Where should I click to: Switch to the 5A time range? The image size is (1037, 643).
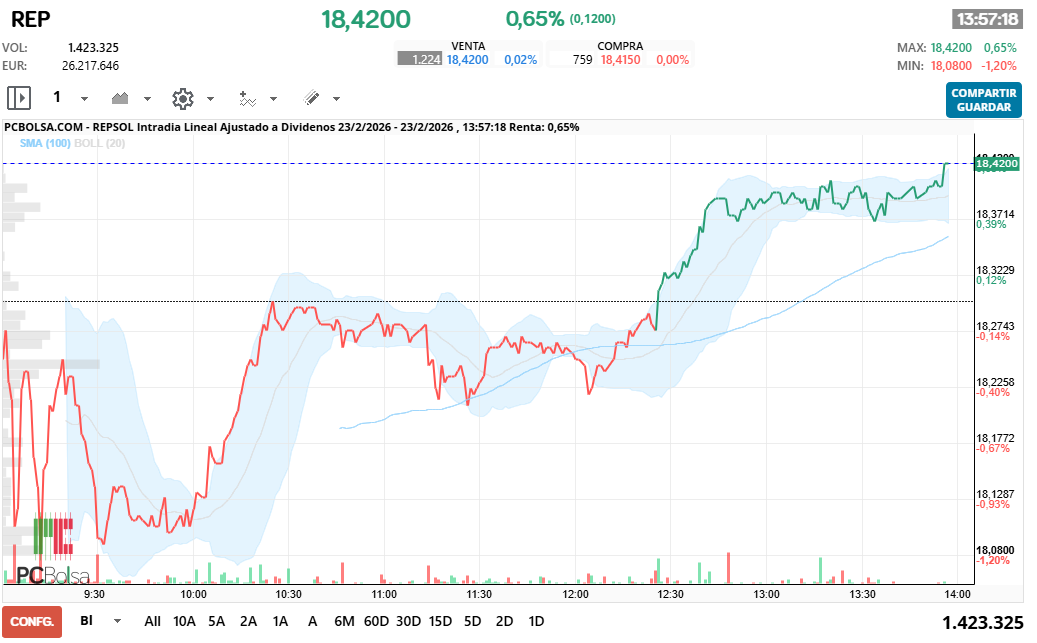[x=217, y=621]
